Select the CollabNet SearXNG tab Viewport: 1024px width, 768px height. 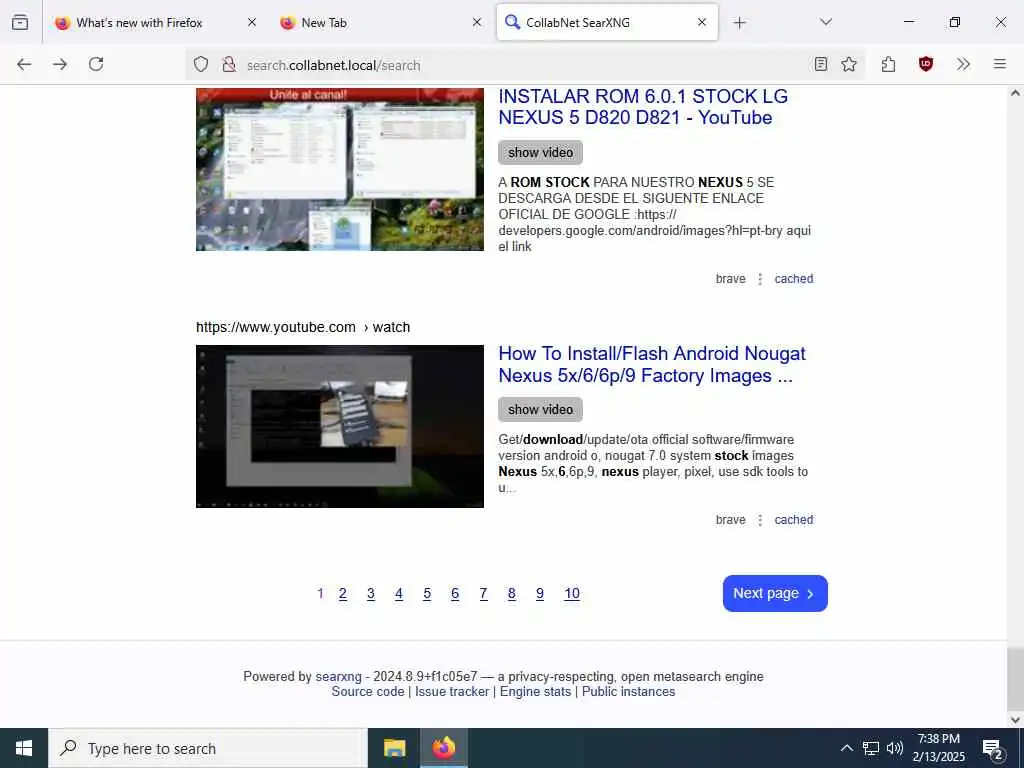pyautogui.click(x=607, y=23)
